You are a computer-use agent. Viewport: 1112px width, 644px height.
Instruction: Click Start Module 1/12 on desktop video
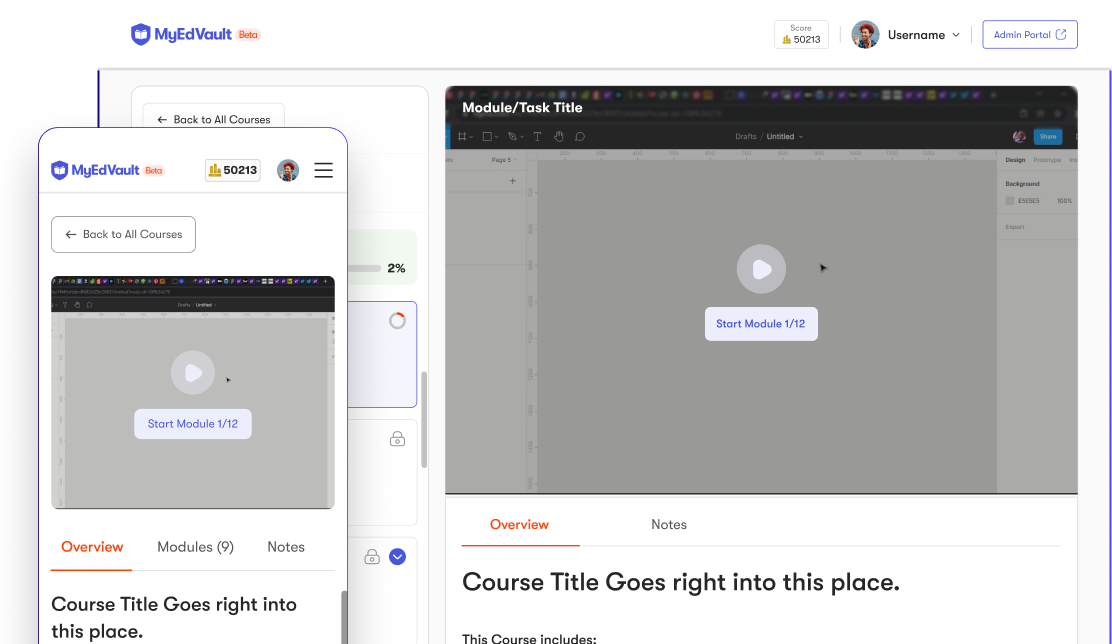coord(761,323)
